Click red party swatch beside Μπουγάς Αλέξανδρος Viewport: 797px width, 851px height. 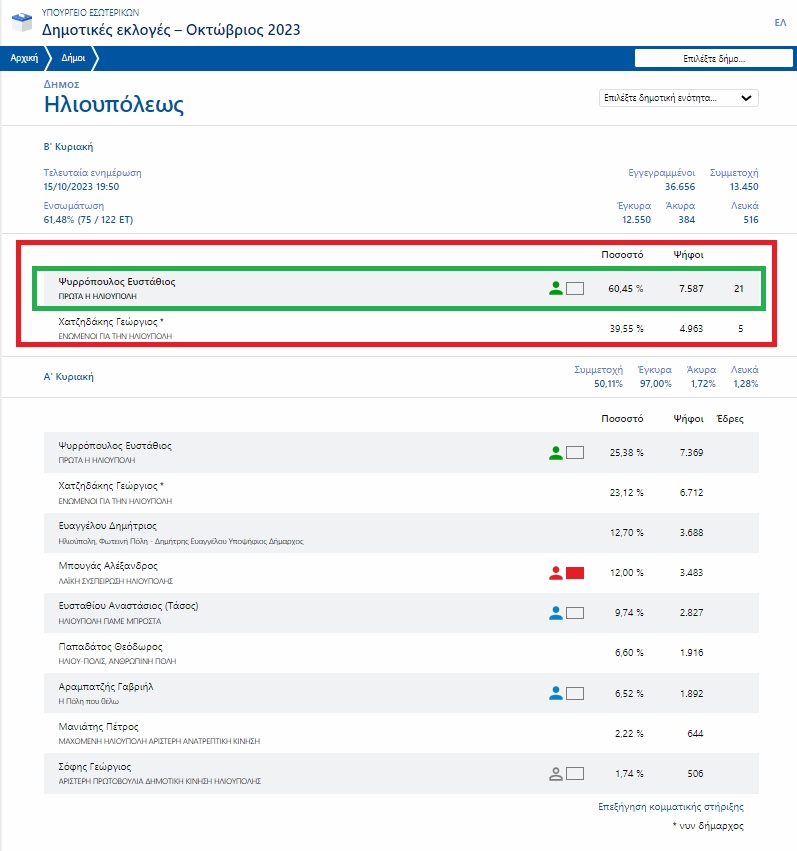575,573
